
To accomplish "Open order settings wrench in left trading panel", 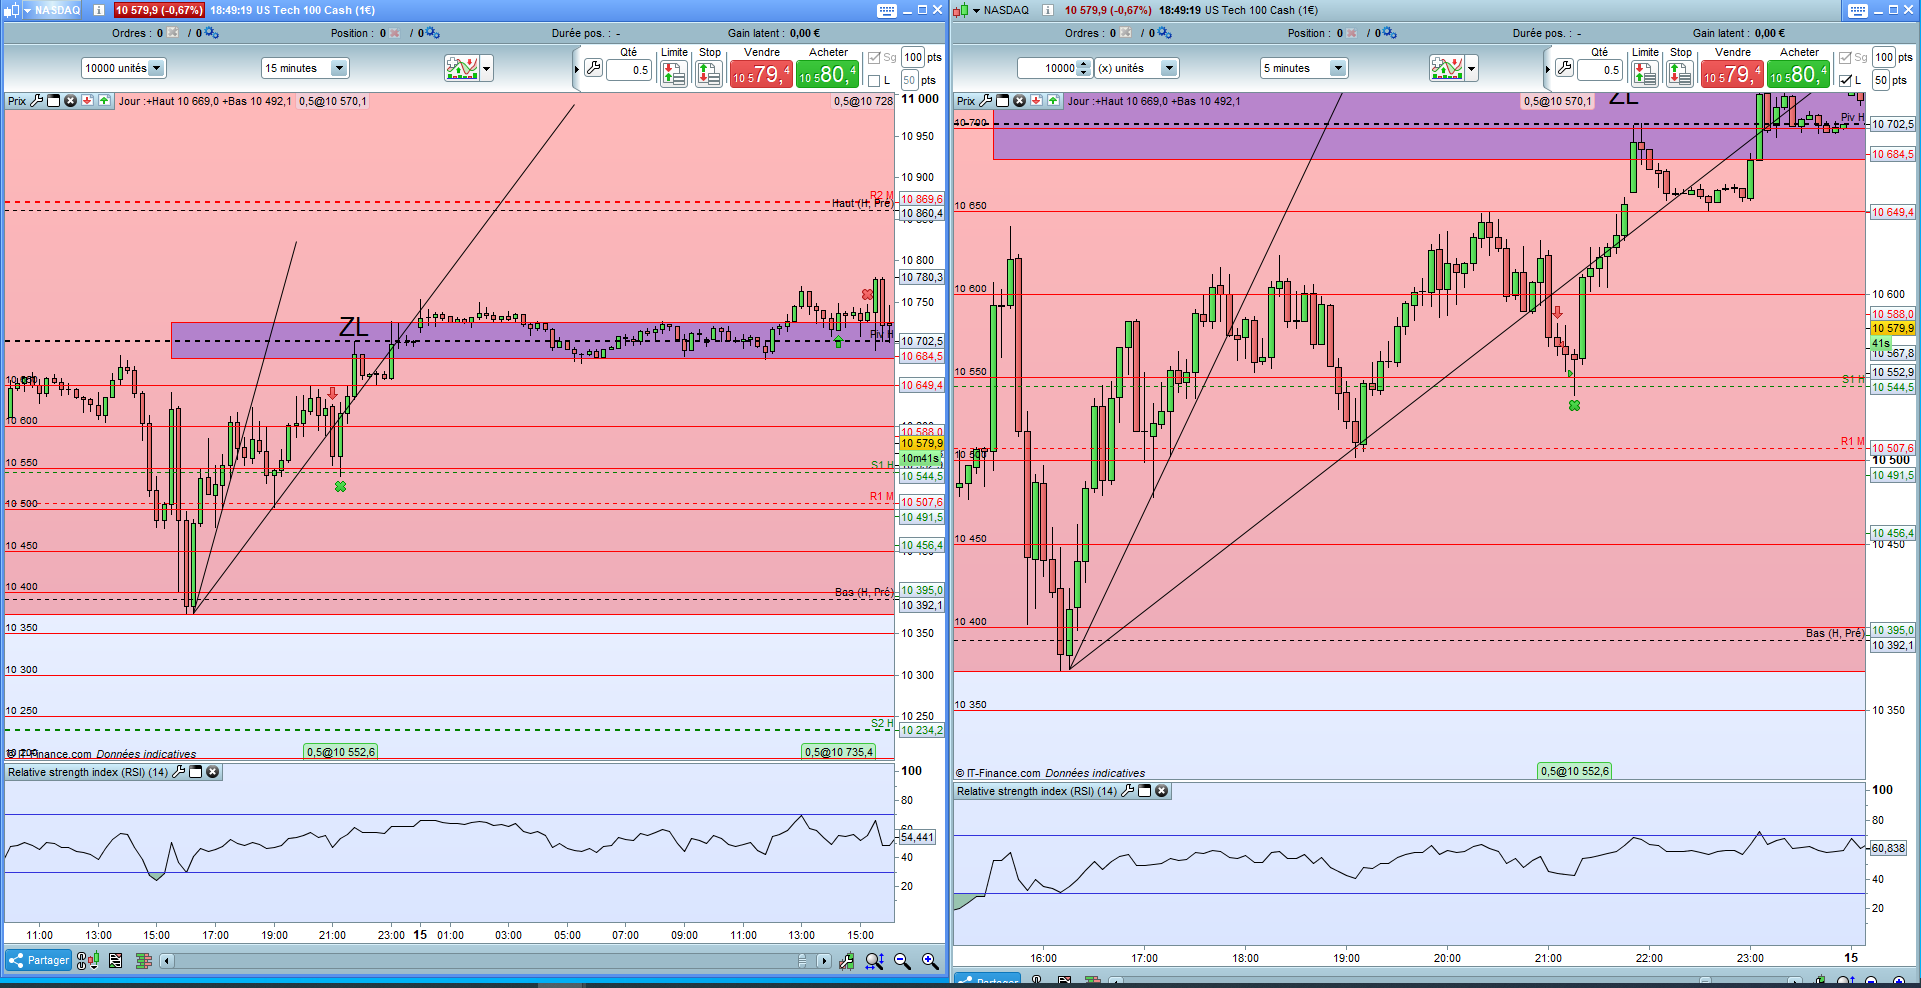I will click(x=593, y=68).
